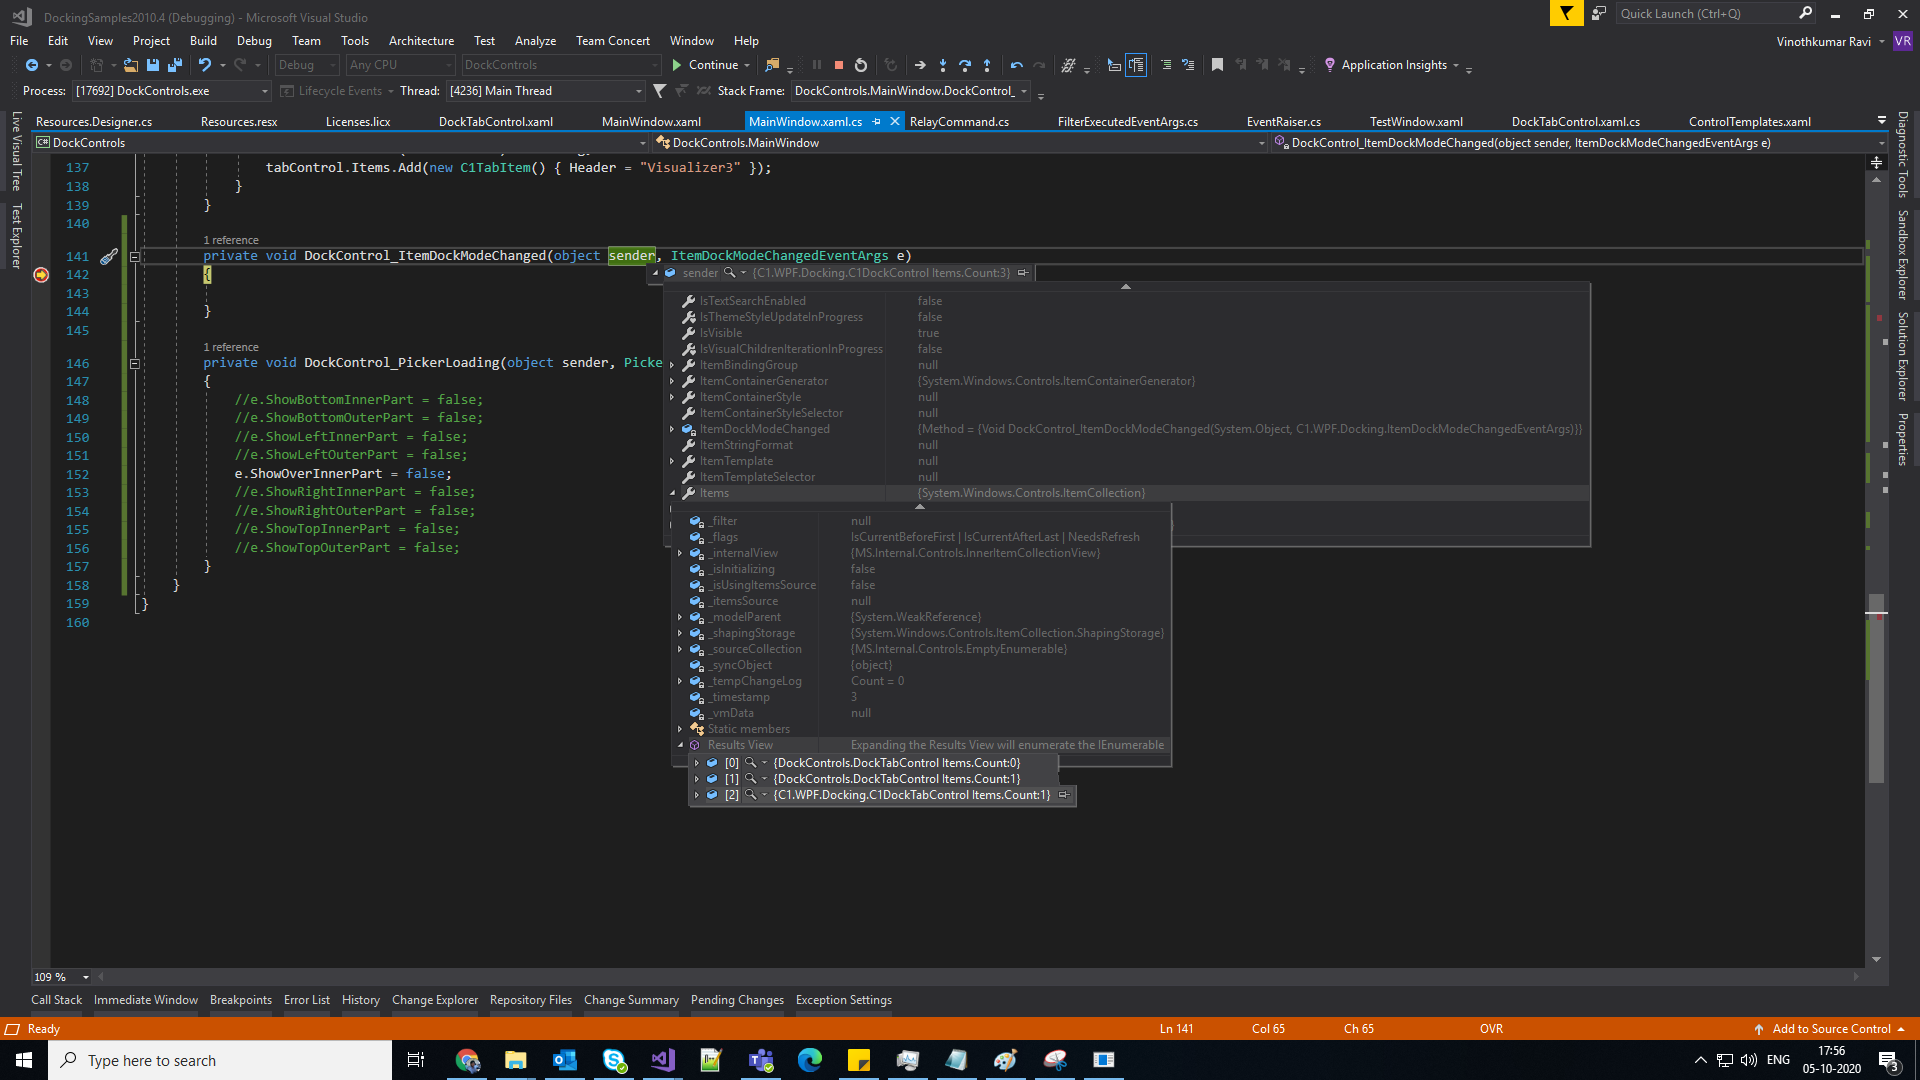This screenshot has width=1920, height=1080.
Task: Expand the ItemContainerGenerator property row
Action: tap(672, 381)
